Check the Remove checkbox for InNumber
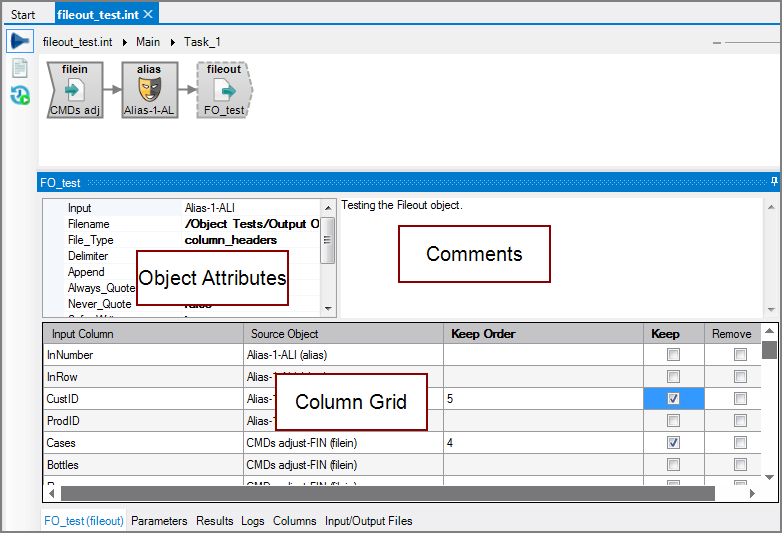This screenshot has width=782, height=533. click(740, 355)
